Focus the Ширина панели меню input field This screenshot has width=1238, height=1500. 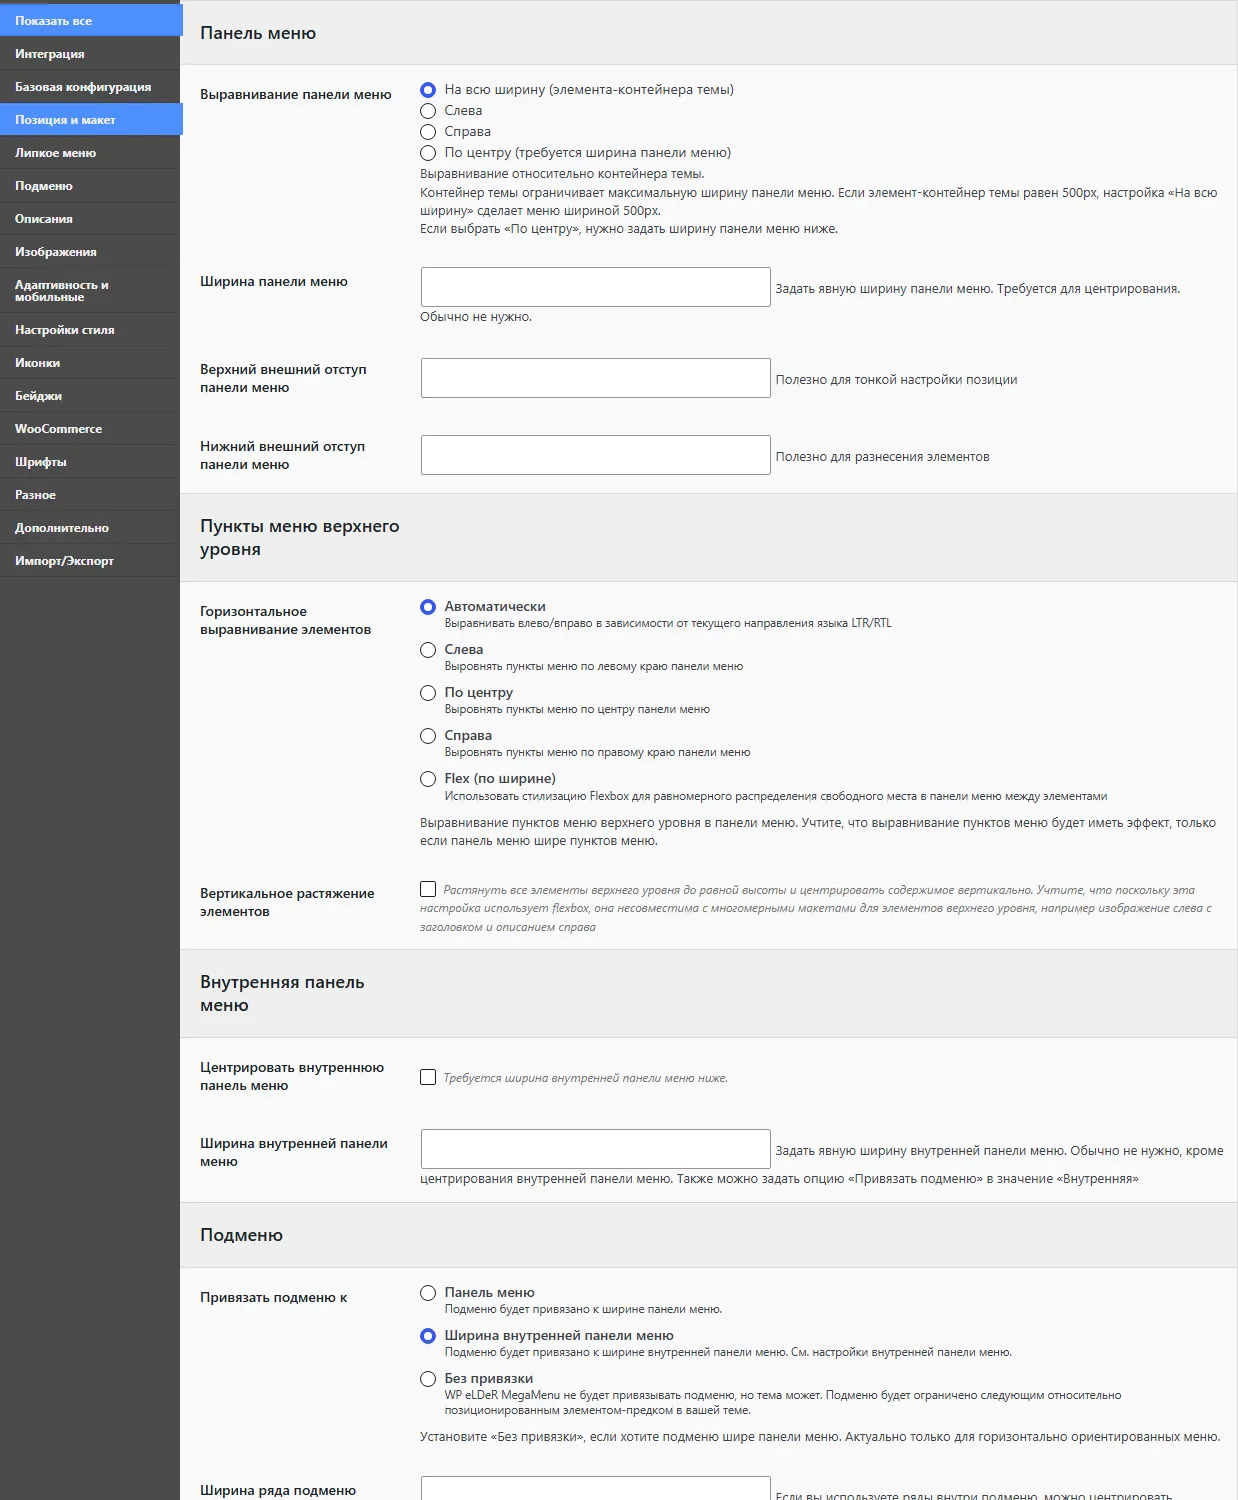coord(596,287)
